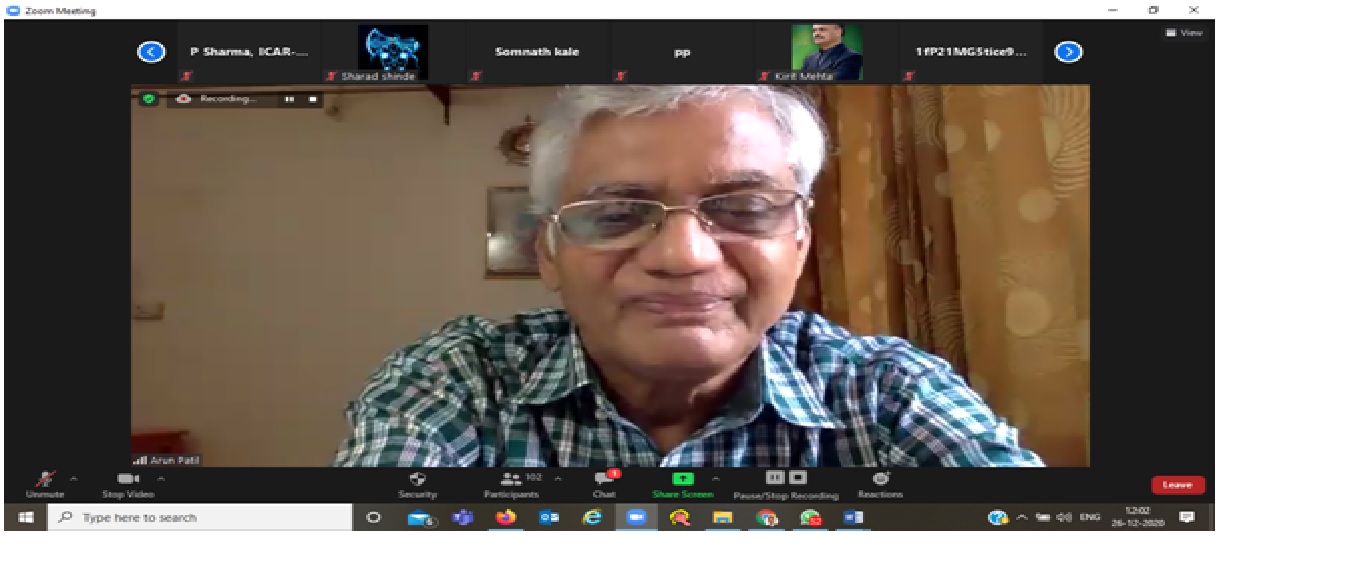Click the red Leave button
Screen dimensions: 1359x562
point(1177,484)
